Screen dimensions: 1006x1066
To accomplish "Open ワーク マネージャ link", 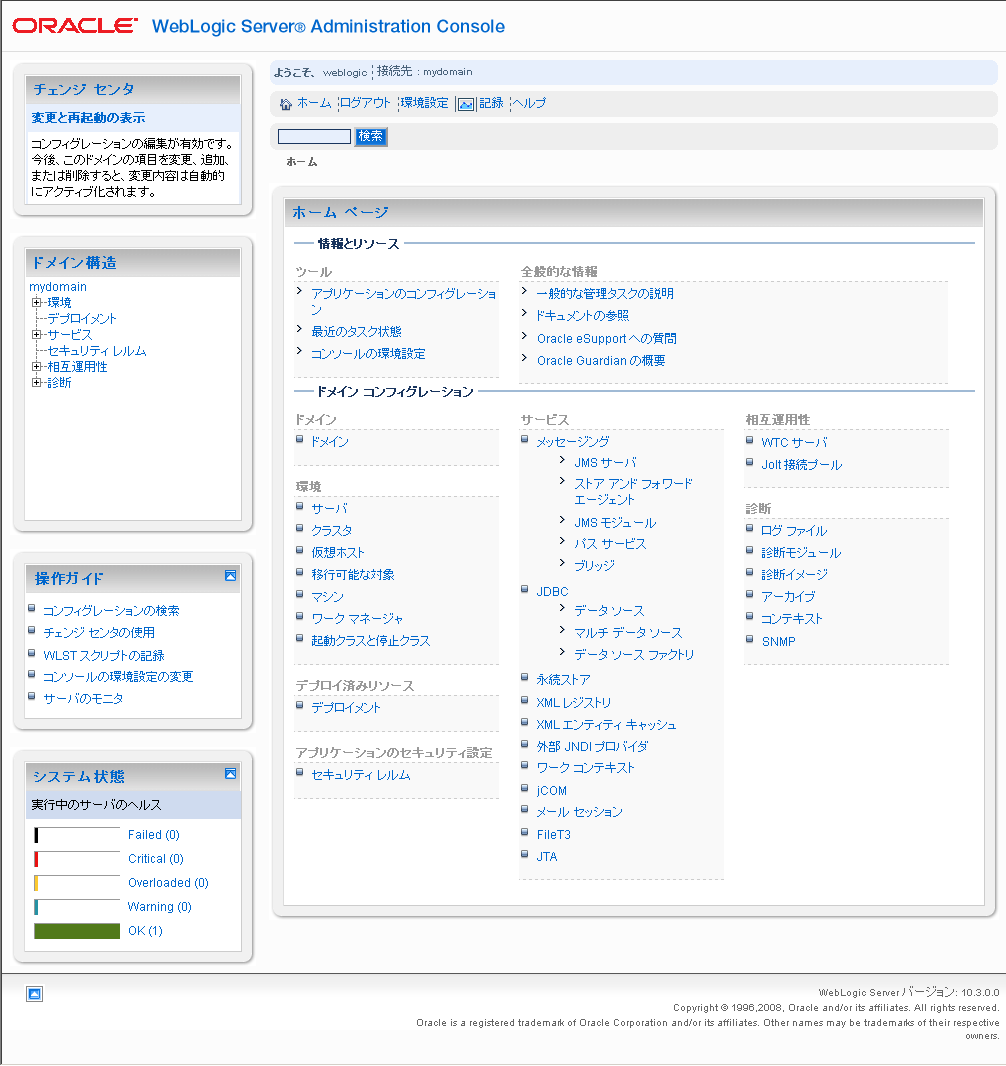I will click(x=357, y=619).
